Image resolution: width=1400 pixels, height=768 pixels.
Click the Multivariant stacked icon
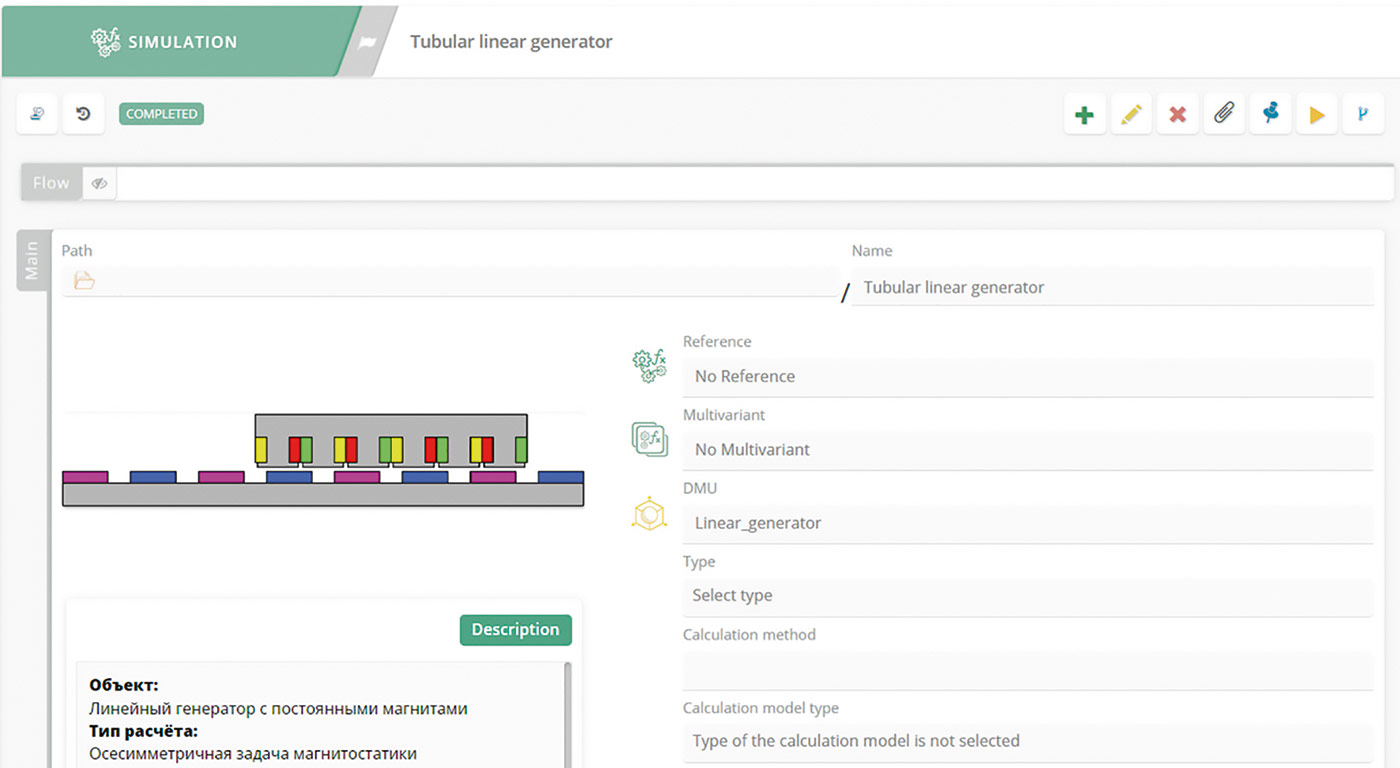click(x=650, y=439)
